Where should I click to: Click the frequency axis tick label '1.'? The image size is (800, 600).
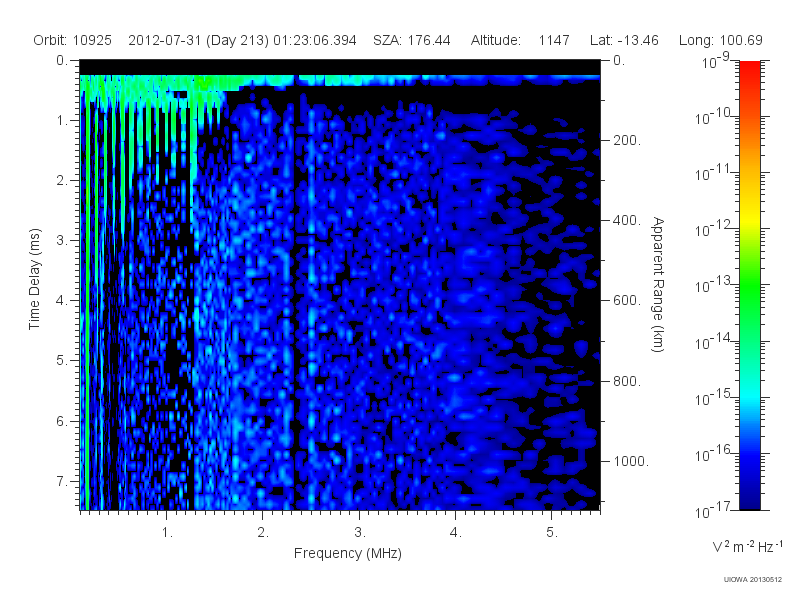(x=167, y=533)
